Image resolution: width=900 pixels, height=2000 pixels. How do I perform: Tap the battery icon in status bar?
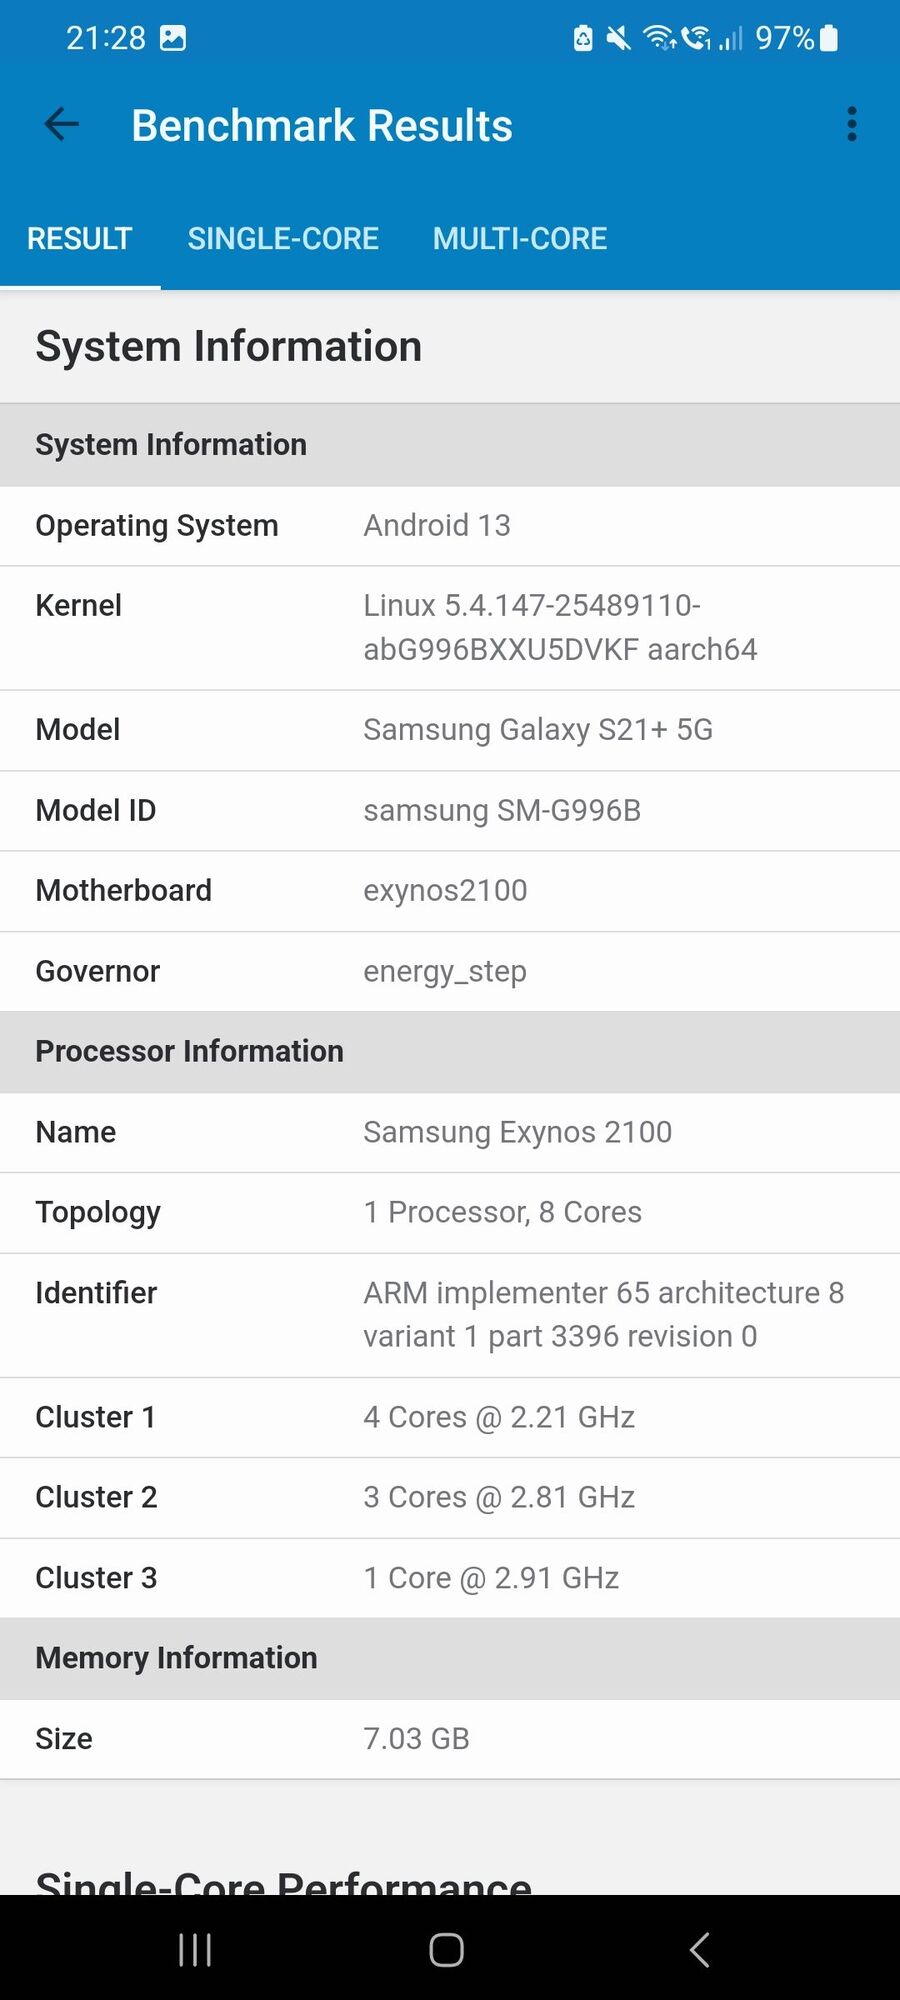point(829,38)
